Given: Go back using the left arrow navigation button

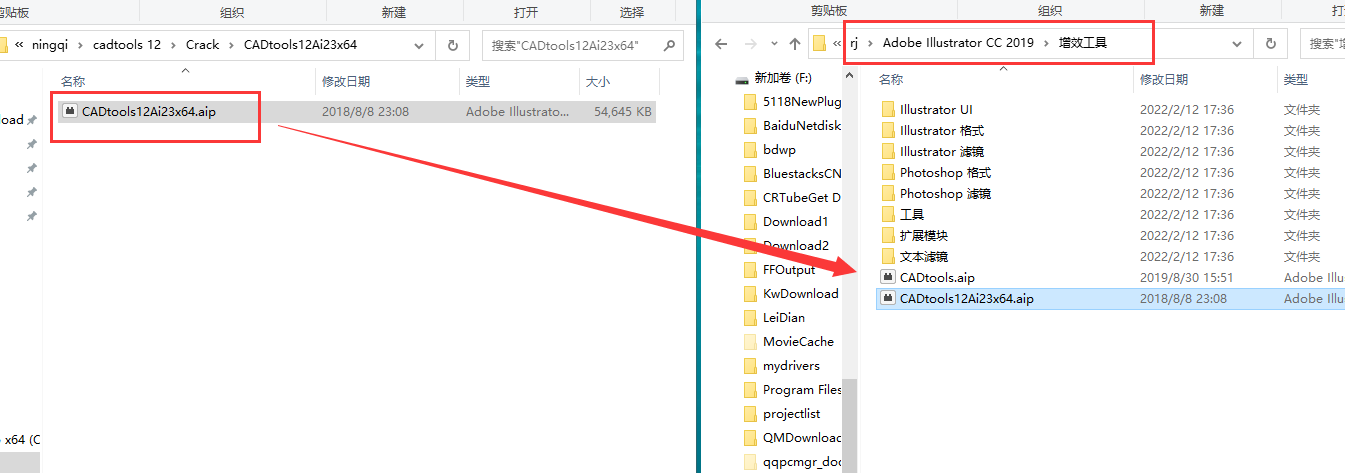Looking at the screenshot, I should 722,44.
